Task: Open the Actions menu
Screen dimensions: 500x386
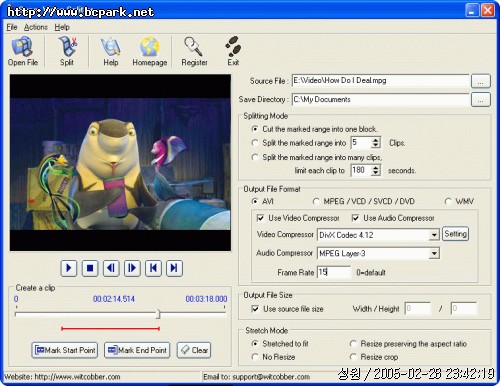Action: coord(36,27)
